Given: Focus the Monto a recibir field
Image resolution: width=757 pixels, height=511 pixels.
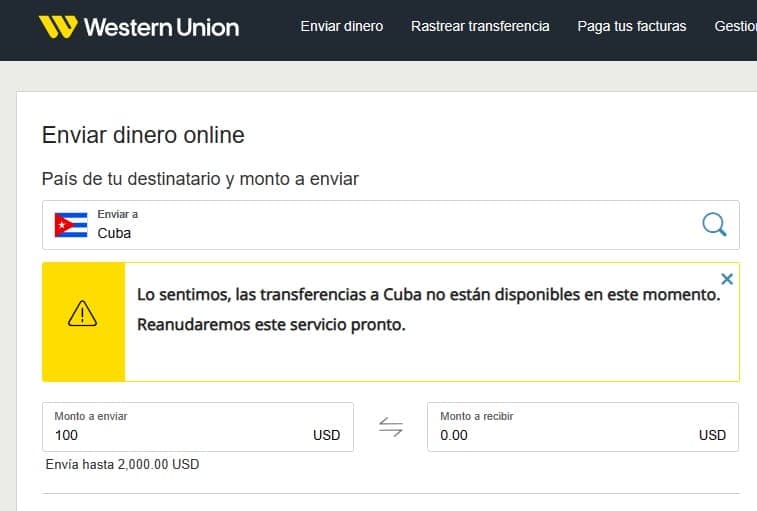Looking at the screenshot, I should point(560,434).
